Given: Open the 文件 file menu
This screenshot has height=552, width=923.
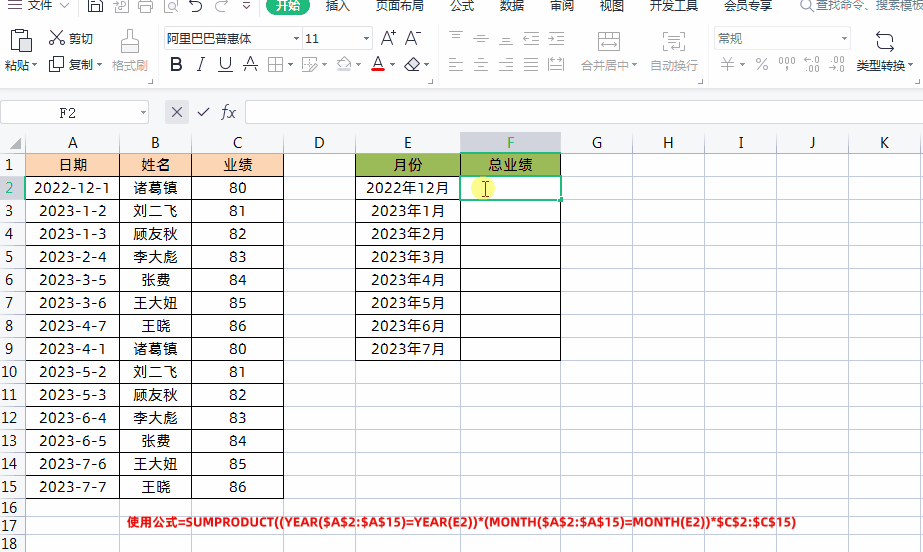Looking at the screenshot, I should coord(39,6).
